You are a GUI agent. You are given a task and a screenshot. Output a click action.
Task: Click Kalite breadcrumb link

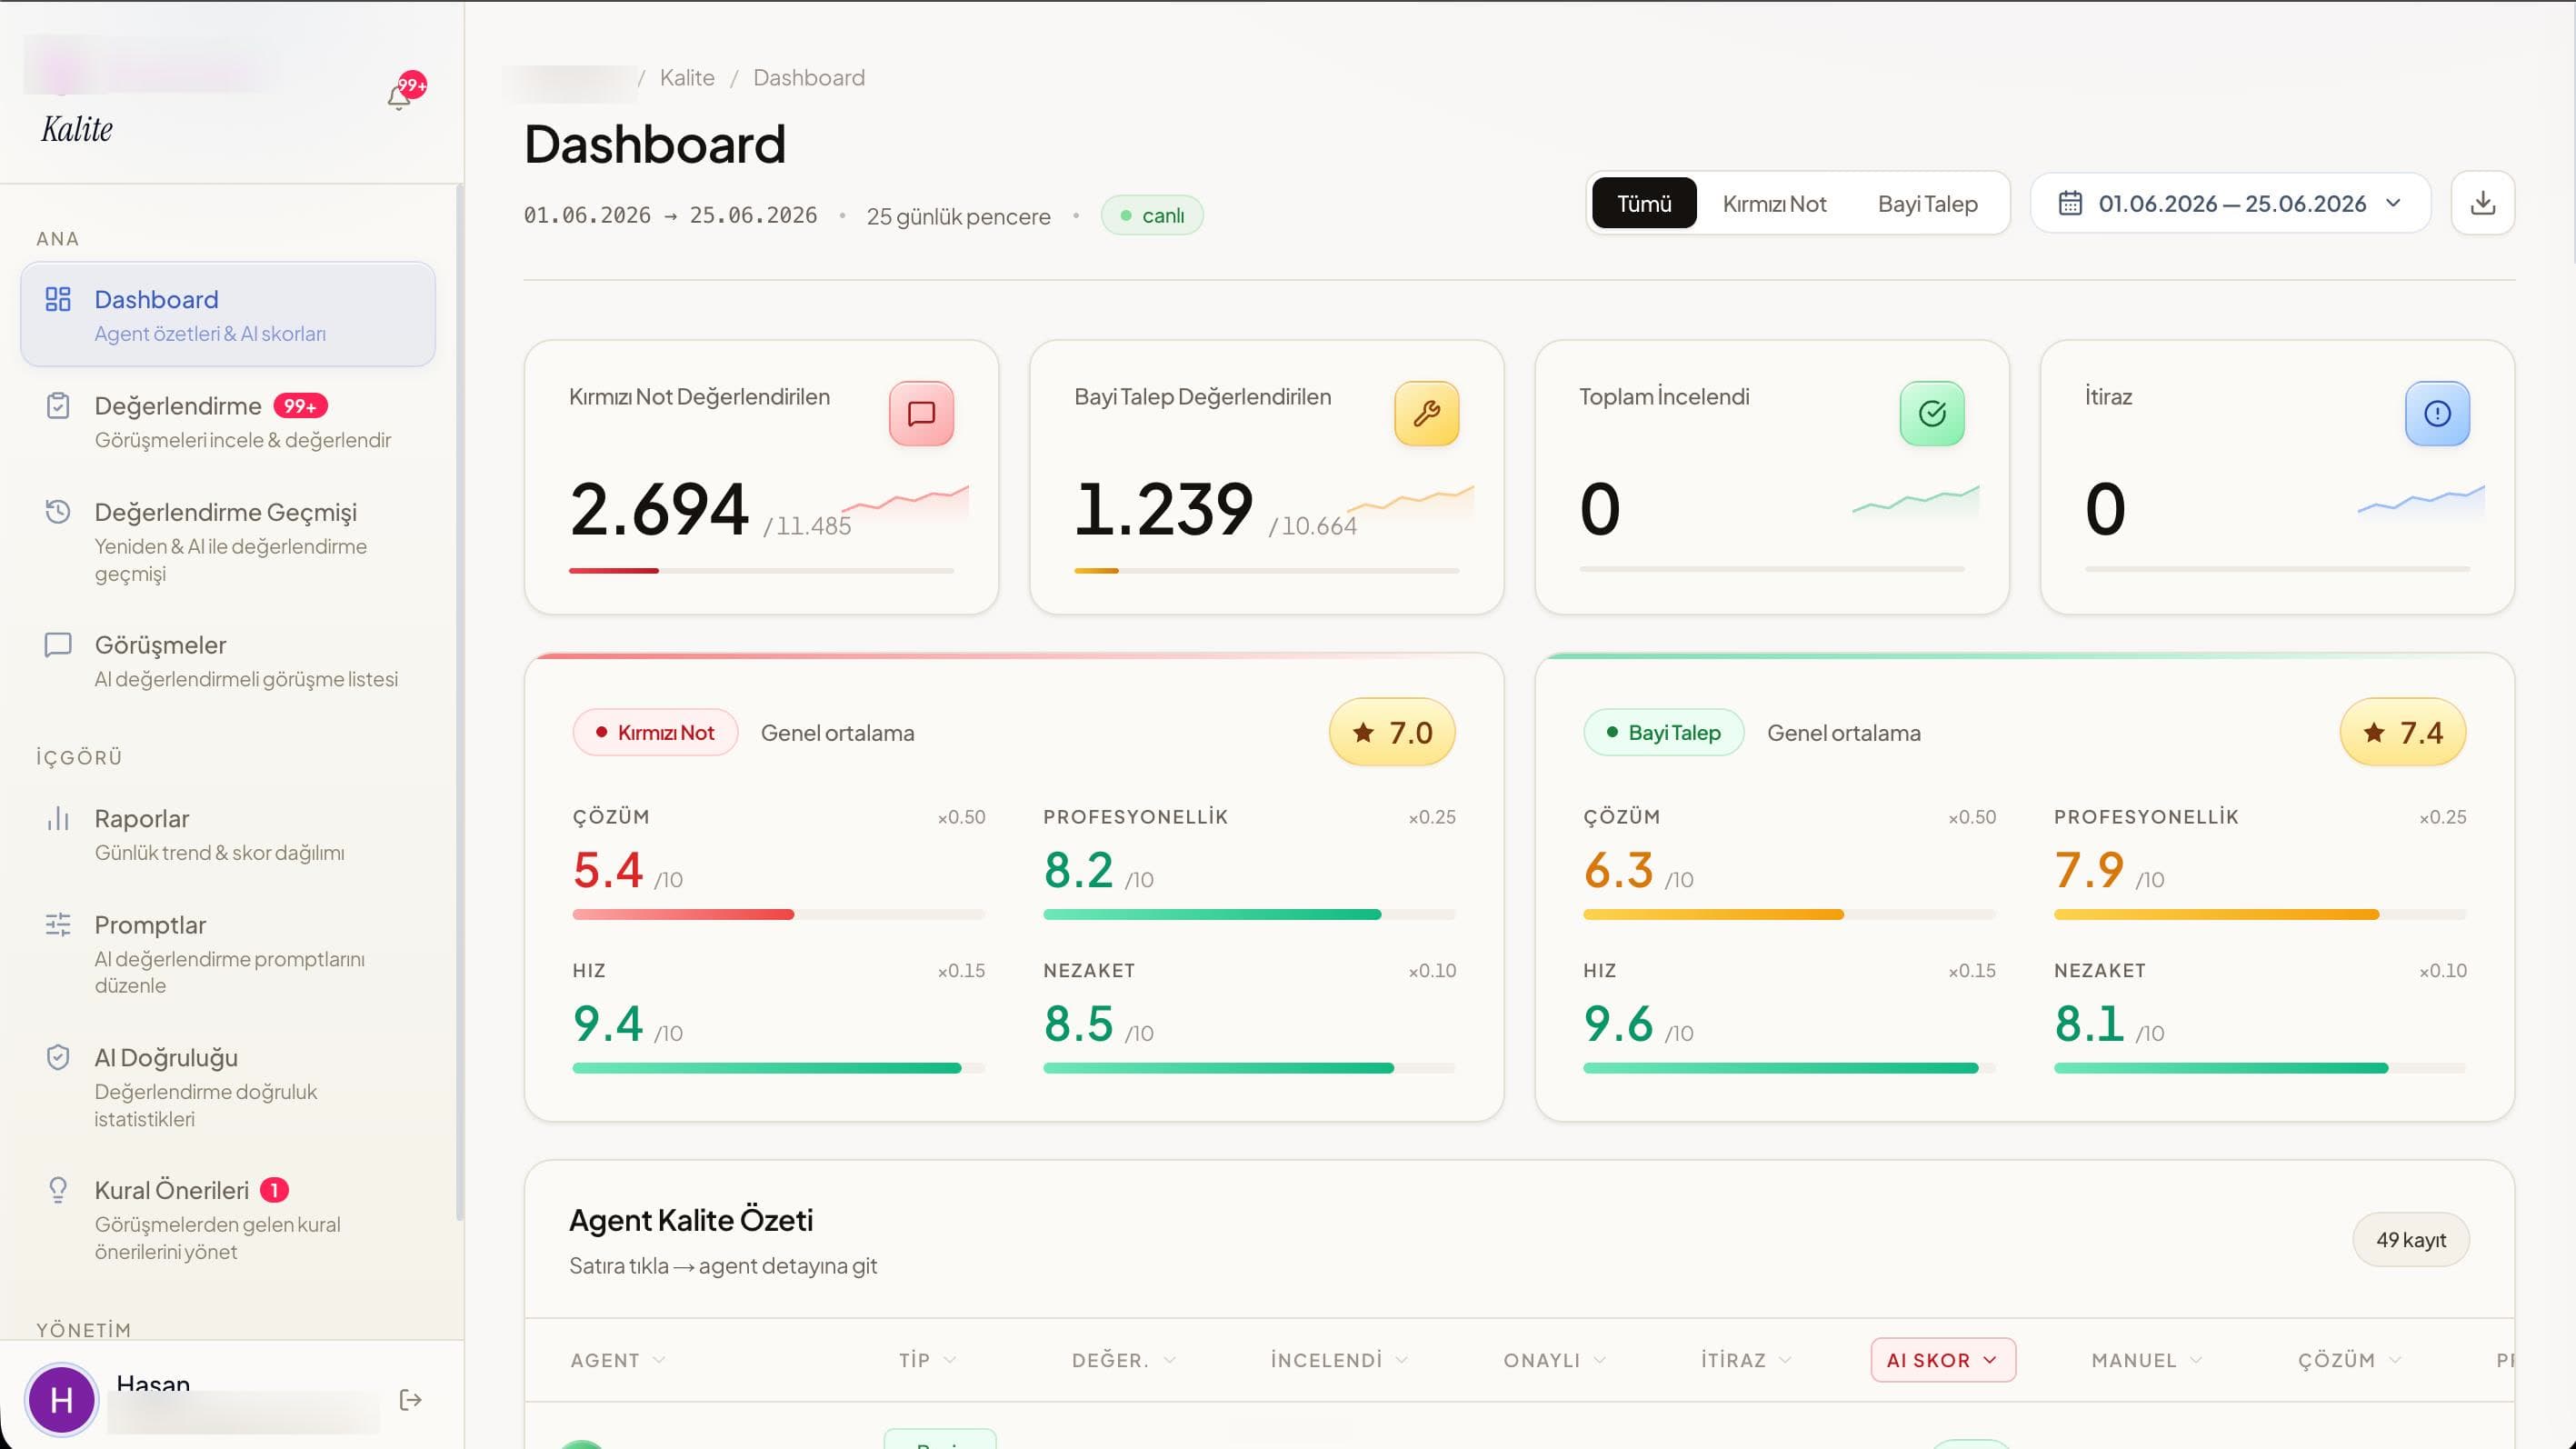click(687, 78)
